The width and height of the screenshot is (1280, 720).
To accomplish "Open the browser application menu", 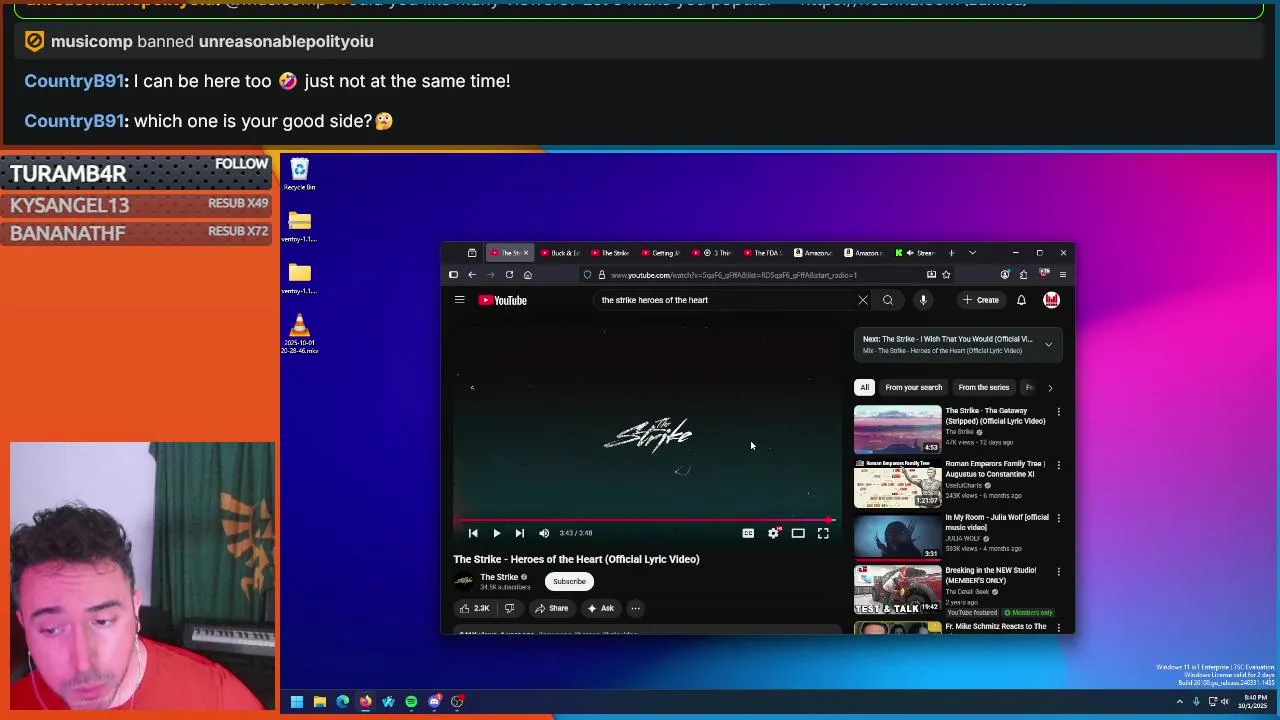I will click(x=1062, y=275).
